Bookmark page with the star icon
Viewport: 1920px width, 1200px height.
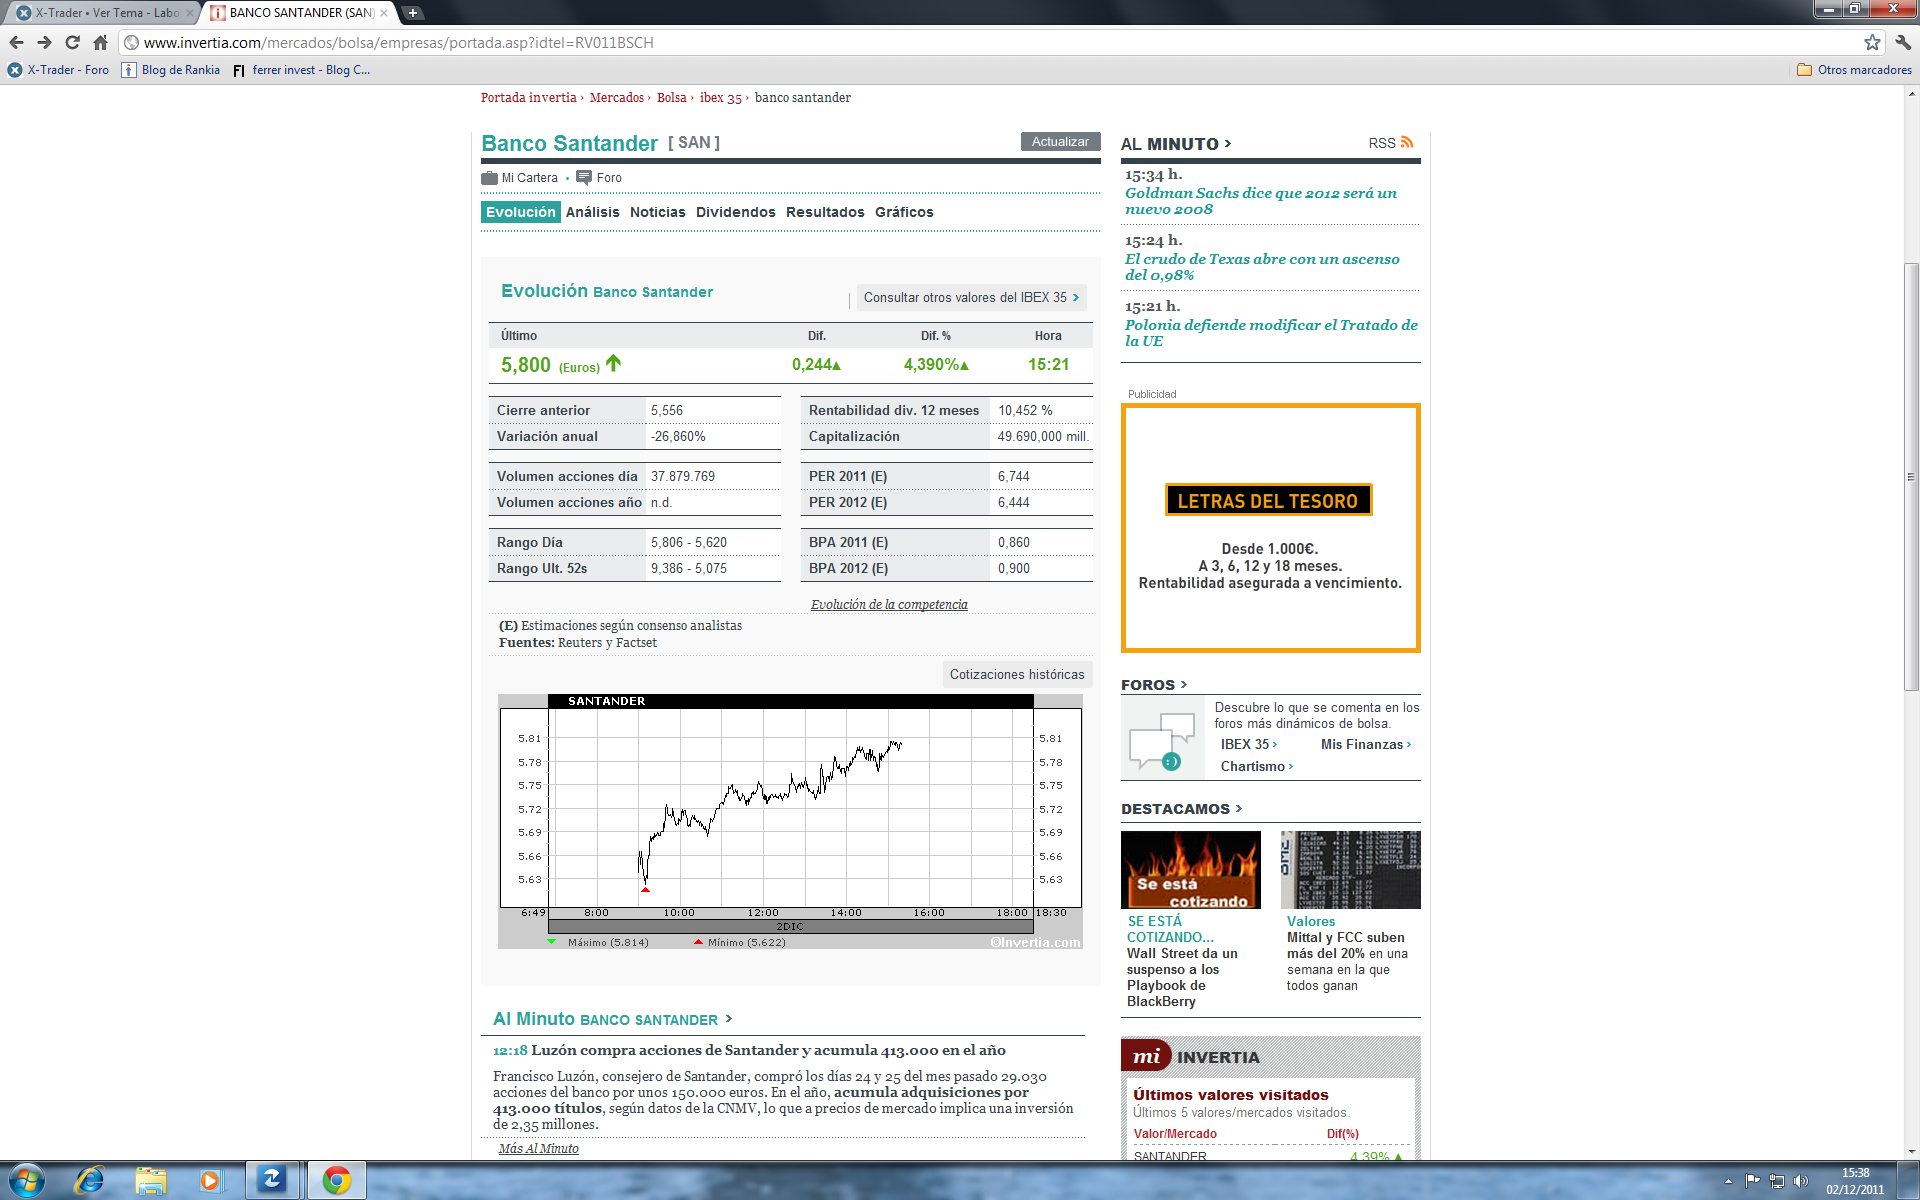(x=1872, y=42)
